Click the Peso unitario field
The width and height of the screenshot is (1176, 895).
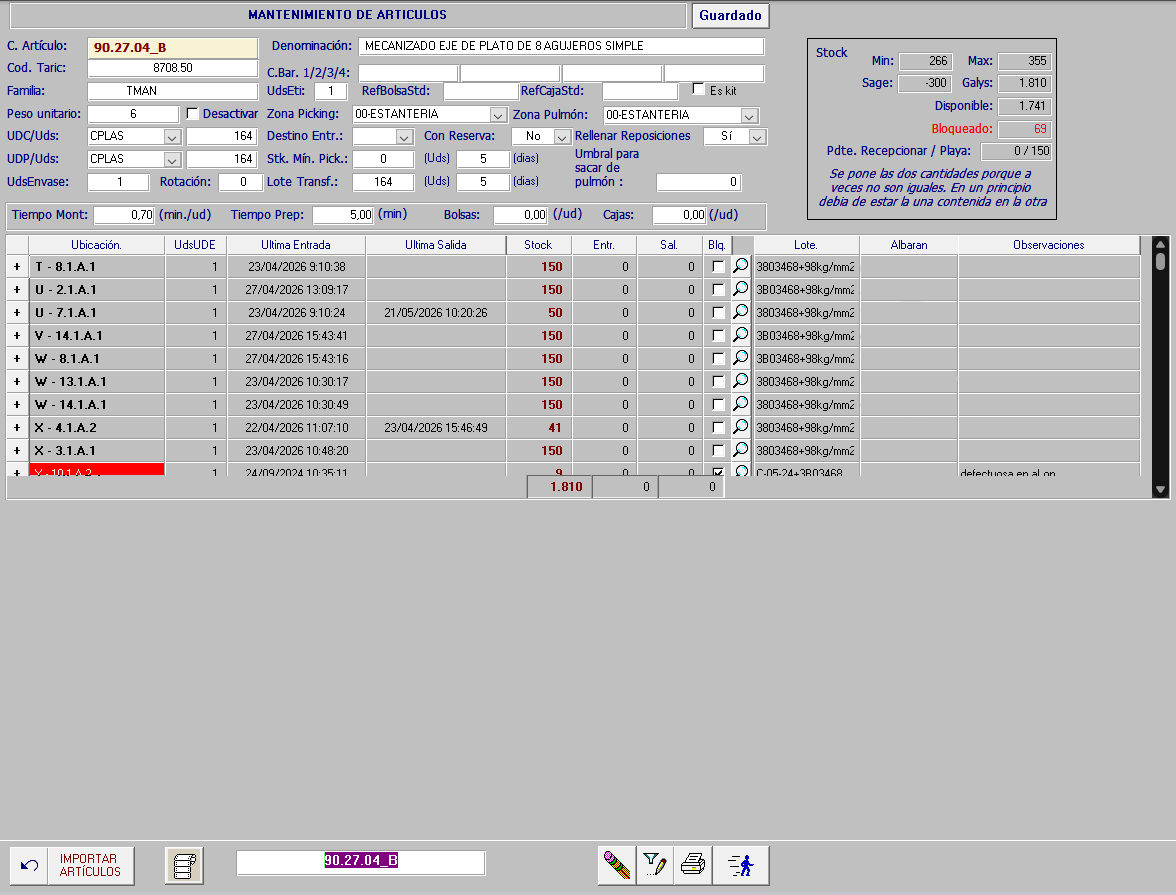[x=134, y=114]
